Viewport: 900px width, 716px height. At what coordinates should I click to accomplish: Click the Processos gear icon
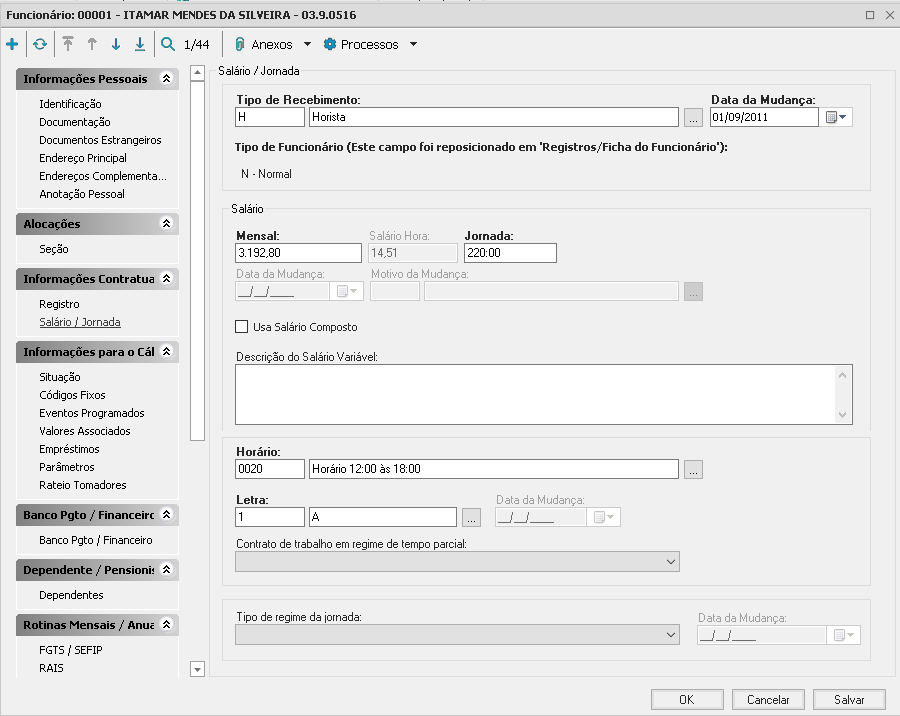(329, 44)
